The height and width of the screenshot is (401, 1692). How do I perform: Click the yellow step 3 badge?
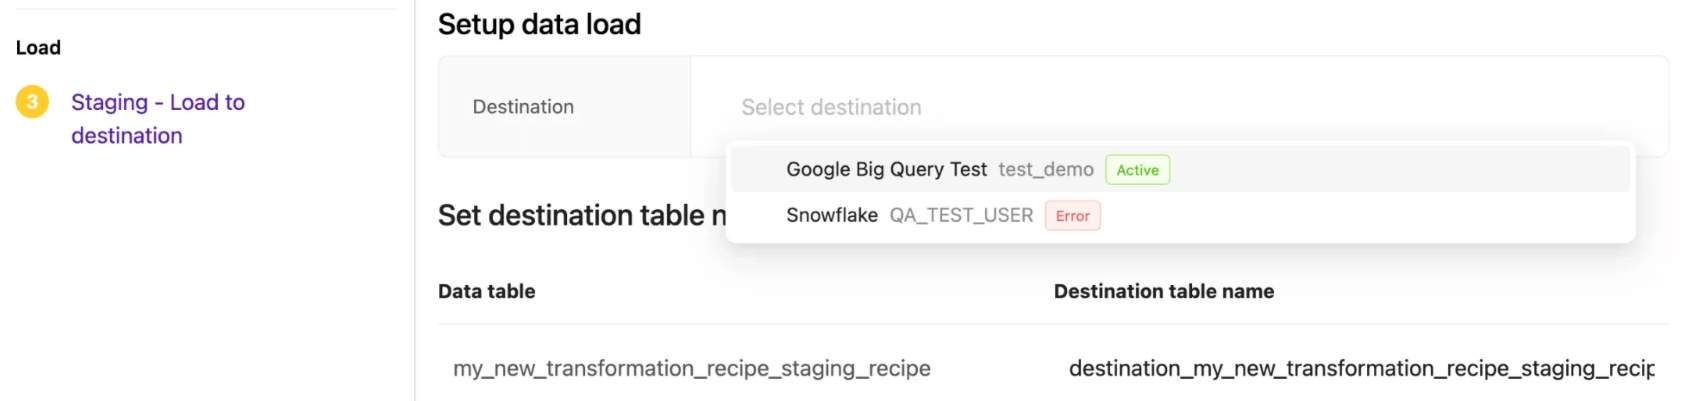pyautogui.click(x=32, y=102)
